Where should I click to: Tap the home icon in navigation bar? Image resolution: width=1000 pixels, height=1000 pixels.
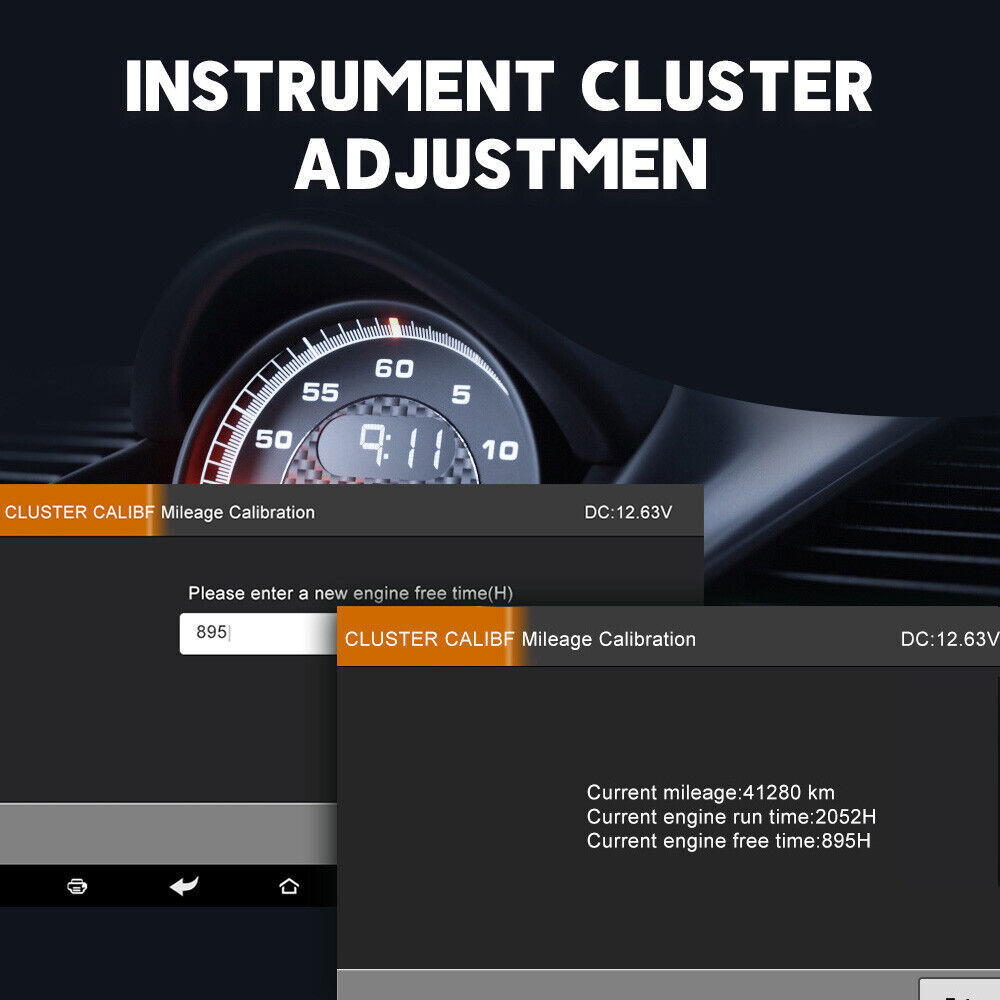(290, 886)
